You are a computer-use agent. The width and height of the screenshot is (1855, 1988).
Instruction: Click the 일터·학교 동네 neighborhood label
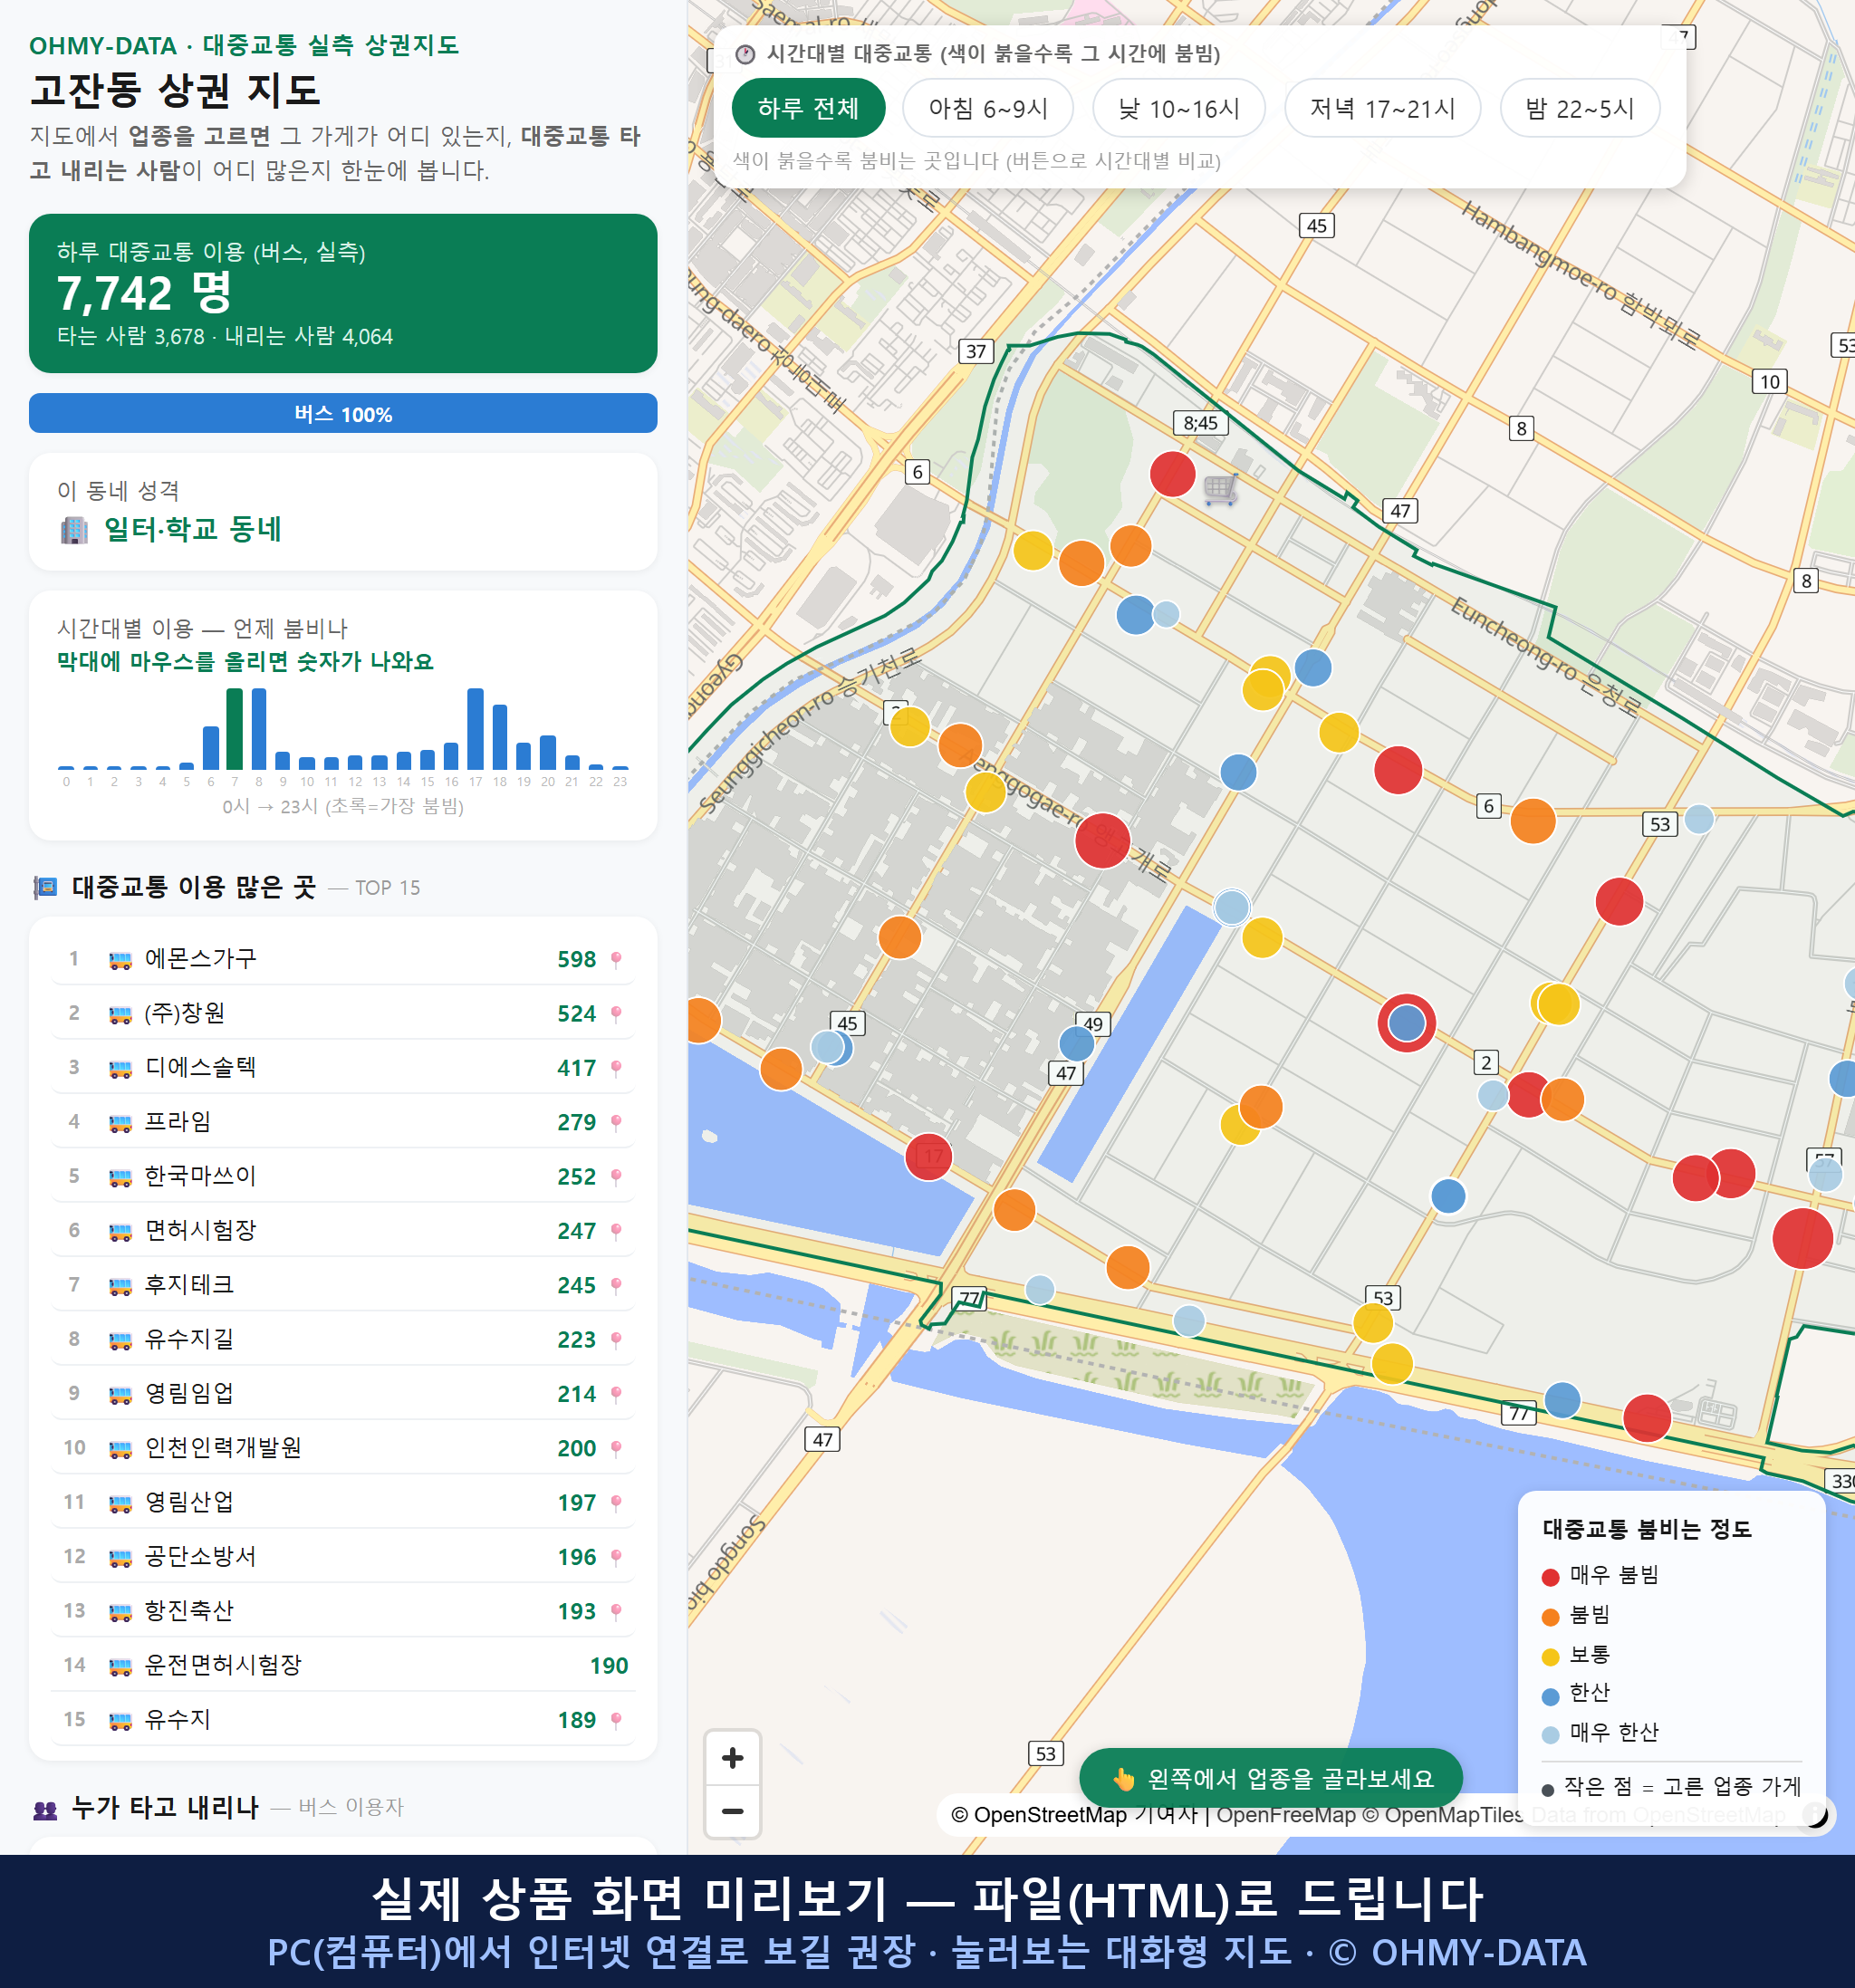(x=193, y=530)
